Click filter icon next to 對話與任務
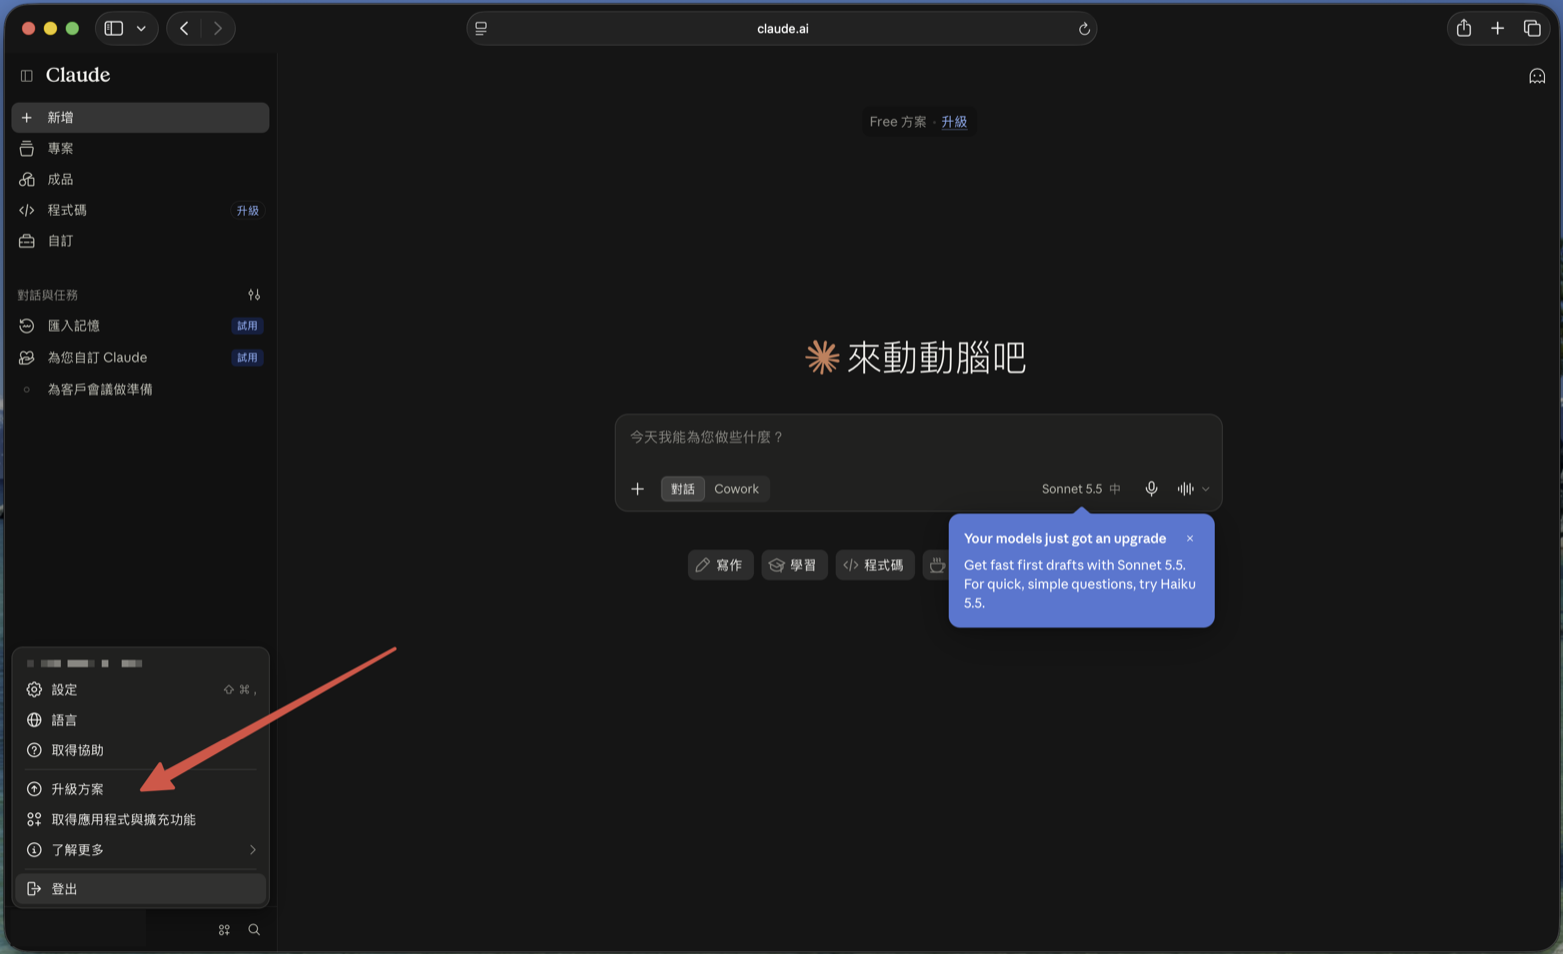Image resolution: width=1563 pixels, height=954 pixels. click(x=254, y=295)
